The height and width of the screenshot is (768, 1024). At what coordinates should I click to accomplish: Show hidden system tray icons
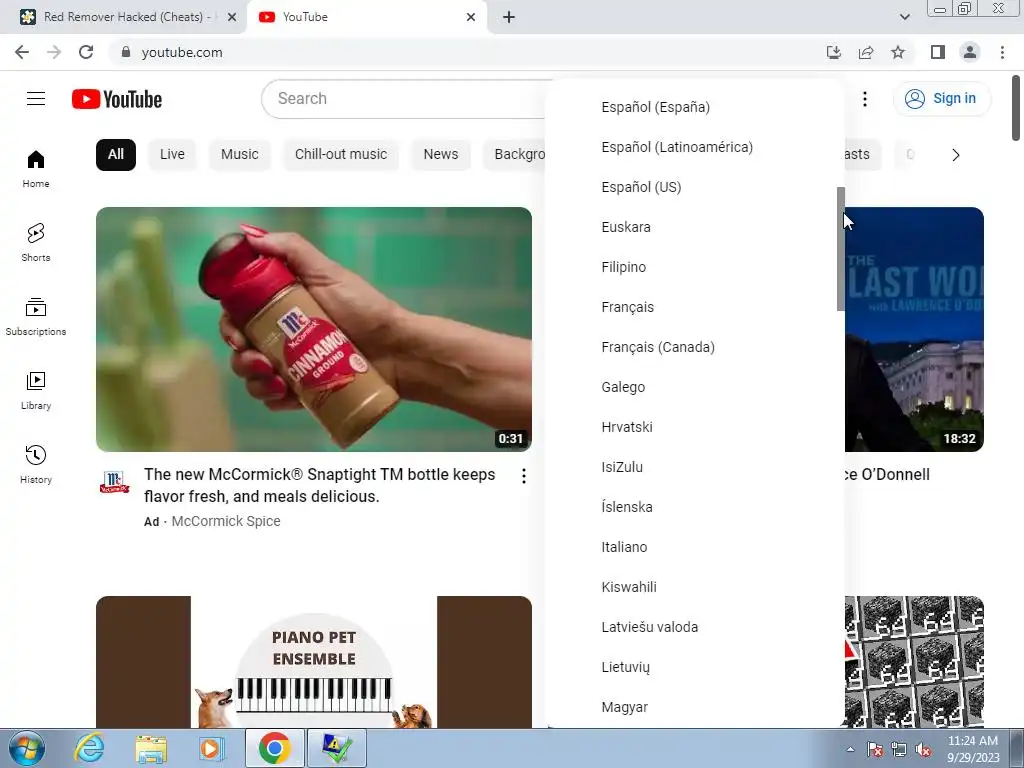(850, 749)
